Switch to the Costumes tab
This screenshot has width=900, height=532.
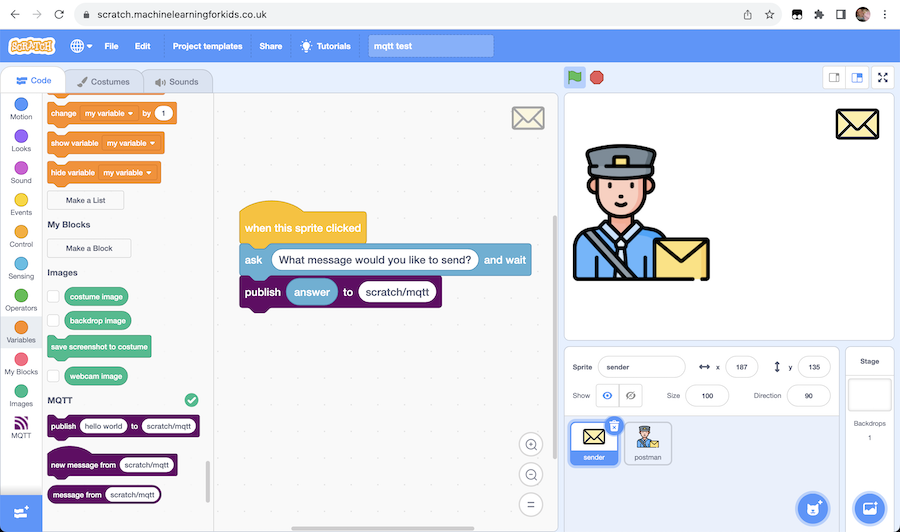click(x=103, y=81)
